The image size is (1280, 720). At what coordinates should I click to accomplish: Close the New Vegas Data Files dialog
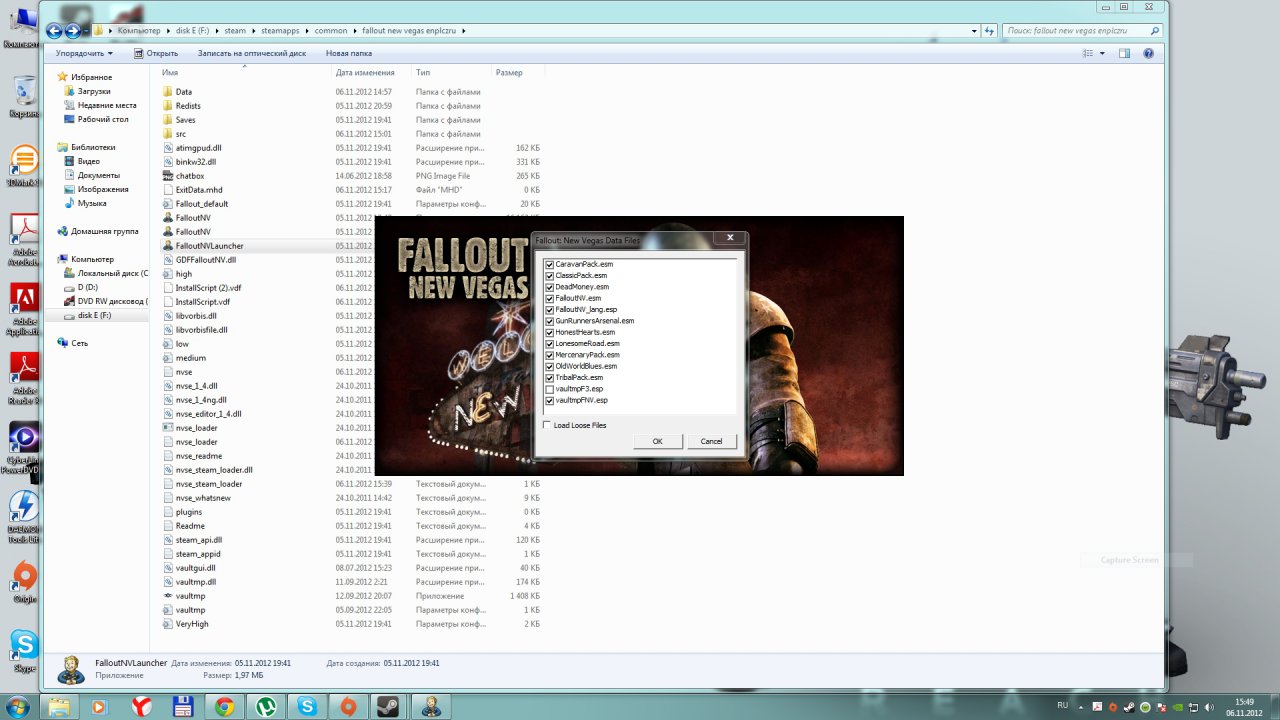click(x=730, y=238)
